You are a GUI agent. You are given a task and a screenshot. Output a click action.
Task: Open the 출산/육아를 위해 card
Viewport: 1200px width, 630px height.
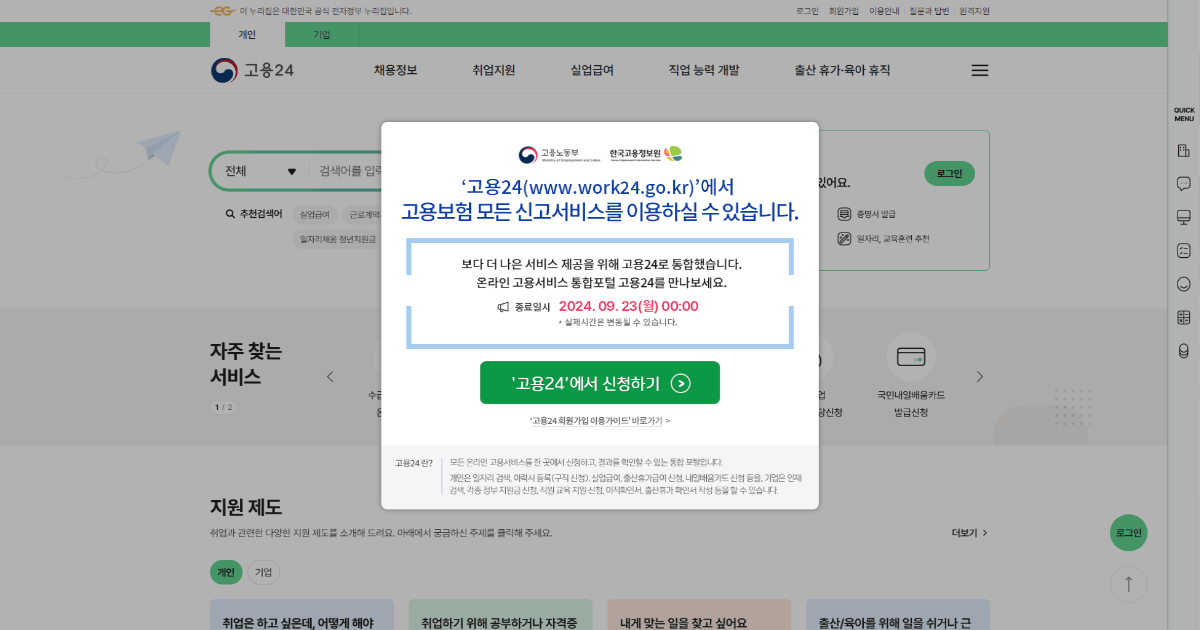898,615
